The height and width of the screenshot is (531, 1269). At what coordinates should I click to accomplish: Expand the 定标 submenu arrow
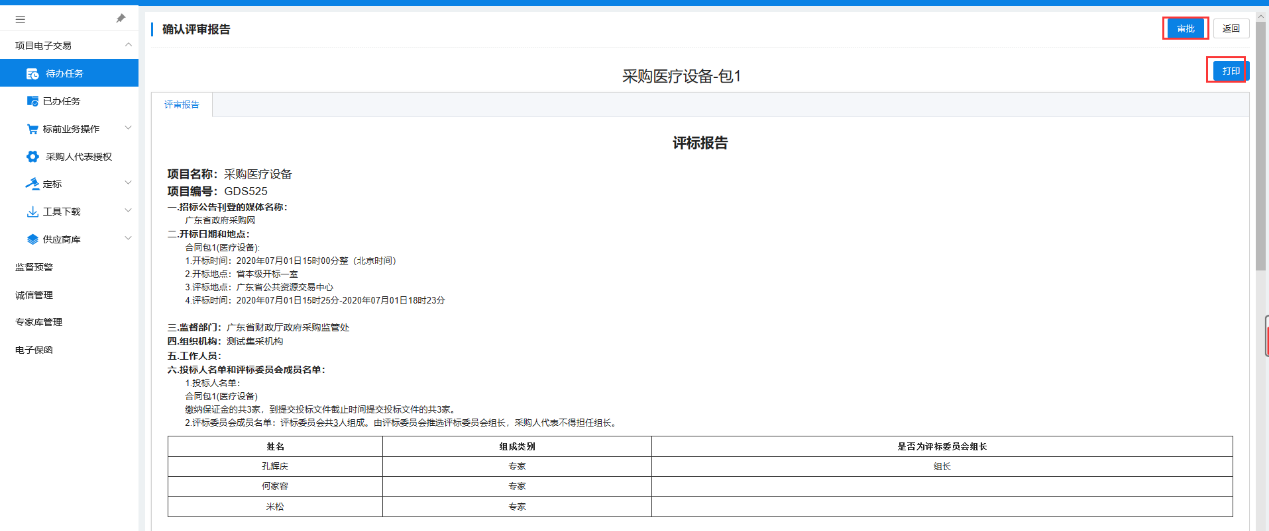(x=128, y=183)
